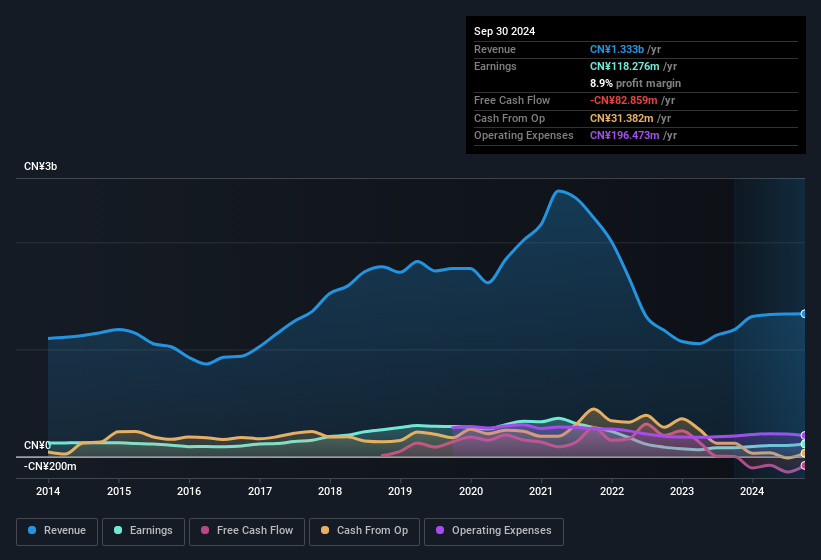Viewport: 821px width, 560px height.
Task: Click the 2024 x-axis label
Action: pyautogui.click(x=752, y=491)
